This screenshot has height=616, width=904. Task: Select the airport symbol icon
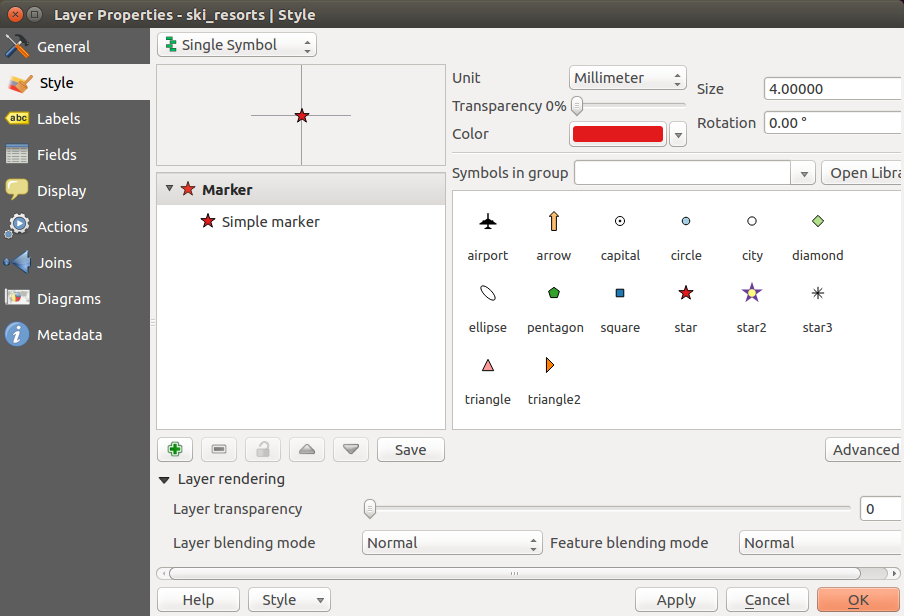pos(488,222)
